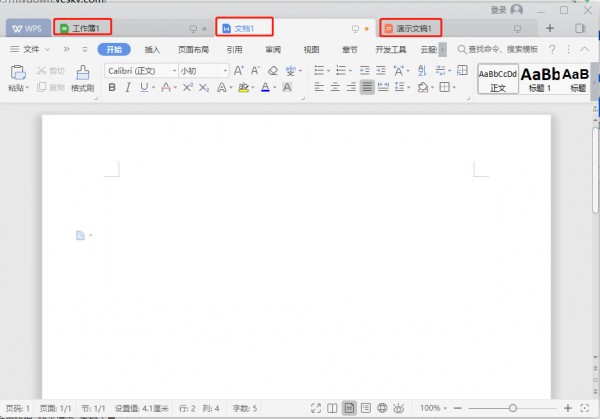
Task: Open the zoom percentage 100% dropdown
Action: click(433, 408)
